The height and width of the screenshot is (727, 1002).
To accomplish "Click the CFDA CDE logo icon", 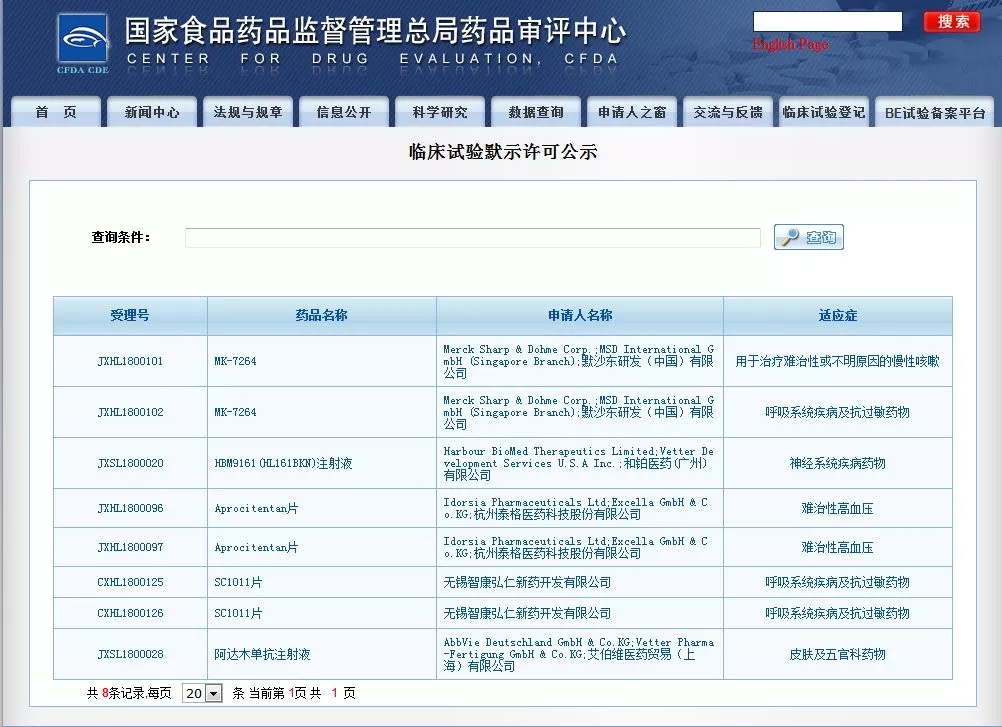I will click(82, 42).
